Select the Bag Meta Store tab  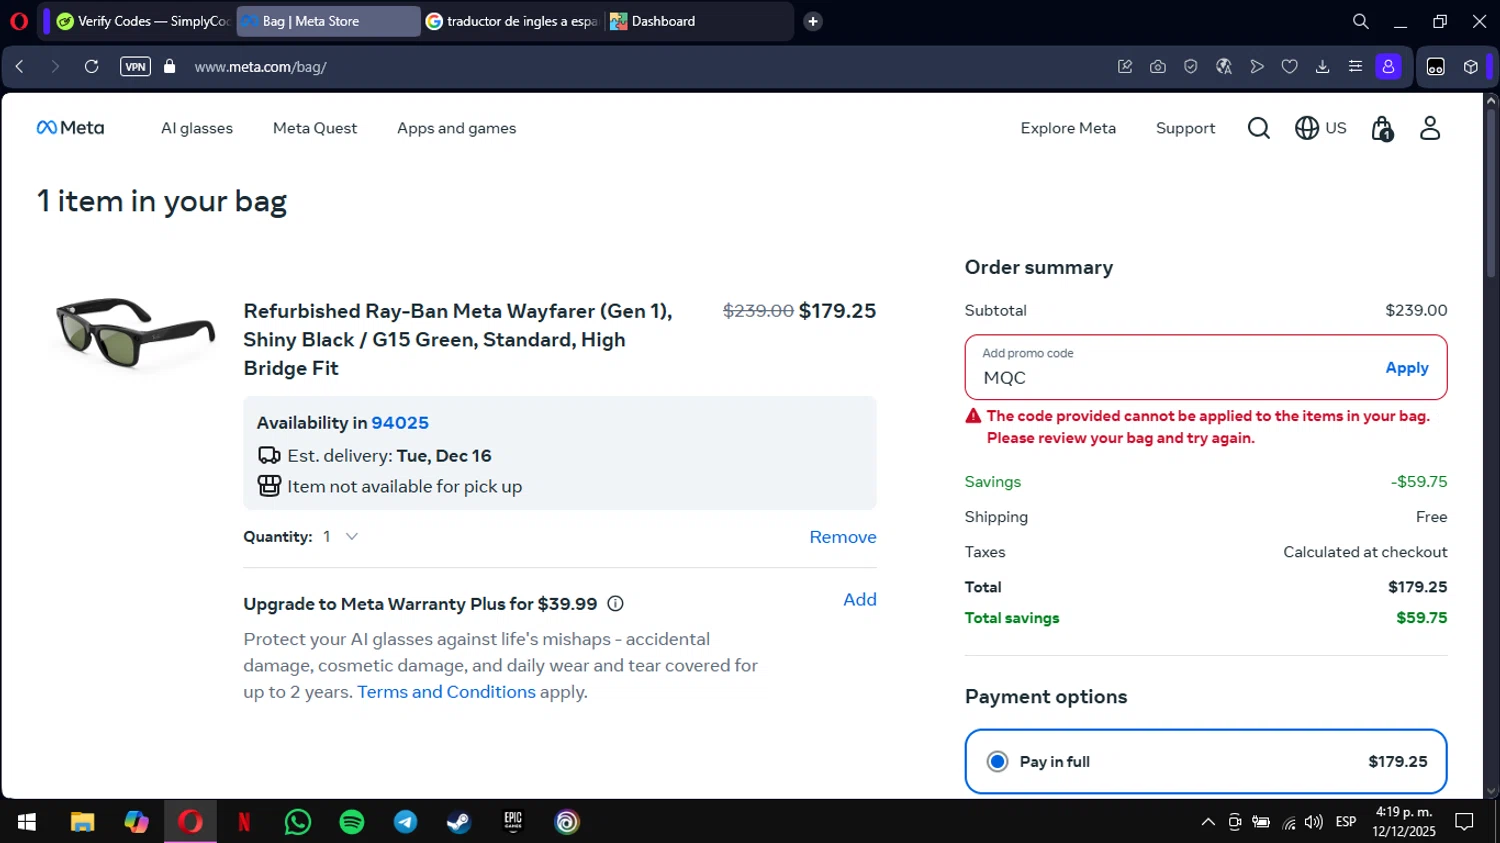(328, 21)
